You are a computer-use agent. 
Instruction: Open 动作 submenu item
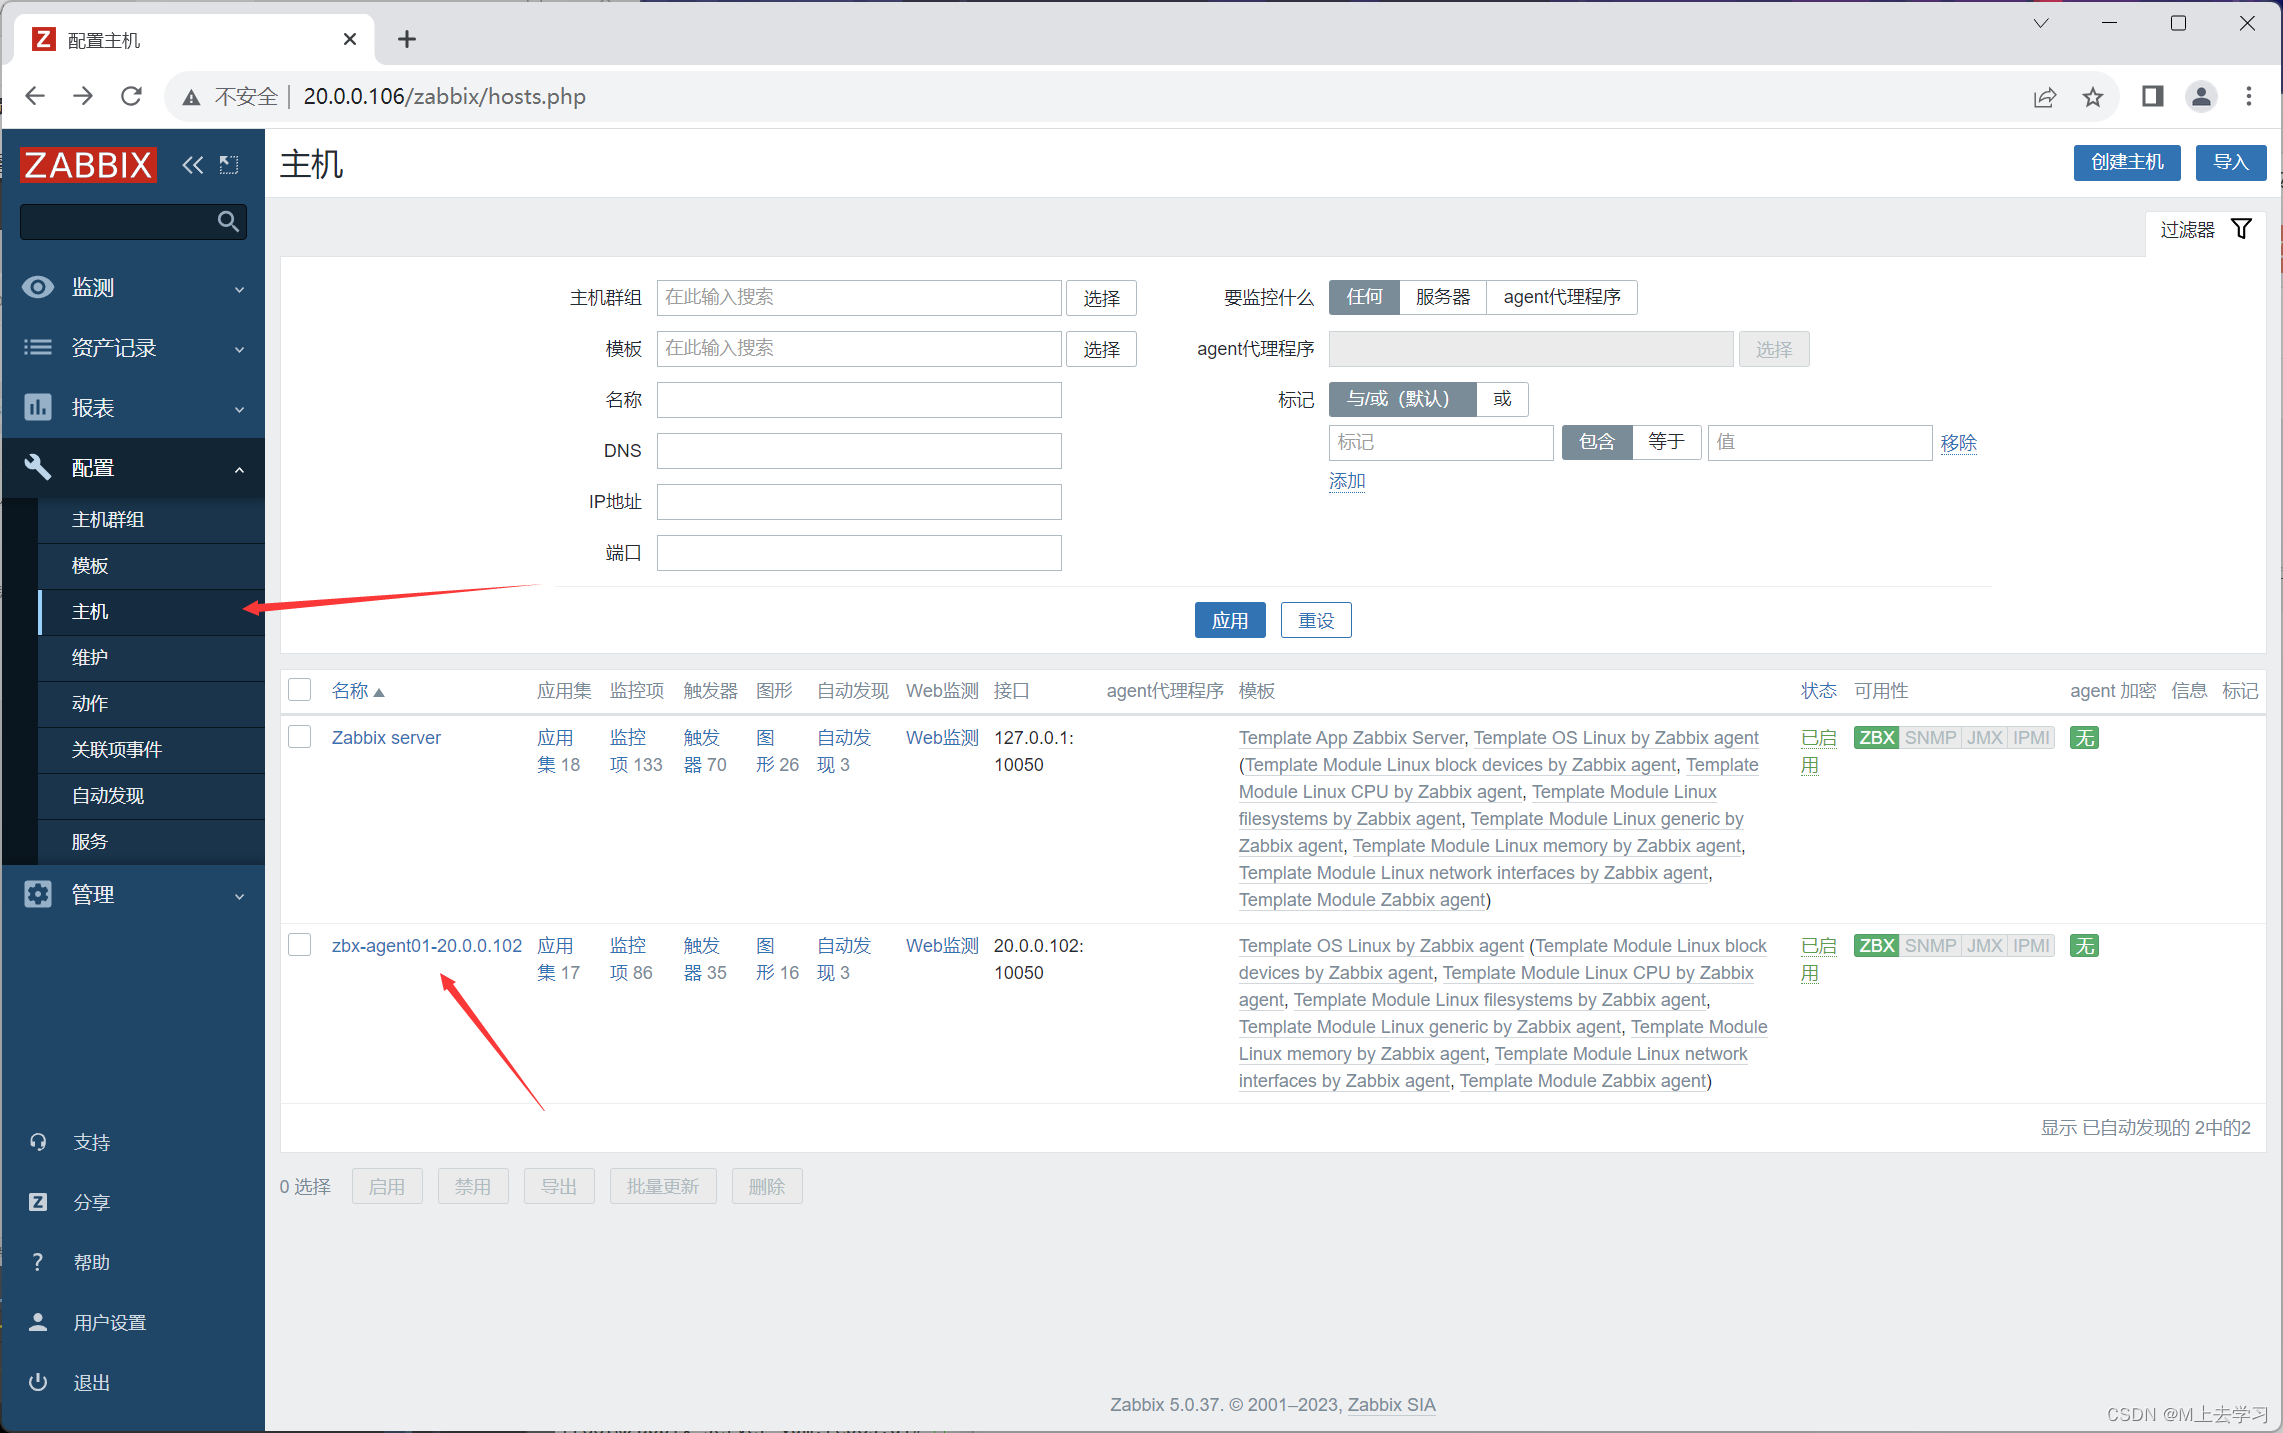151,704
